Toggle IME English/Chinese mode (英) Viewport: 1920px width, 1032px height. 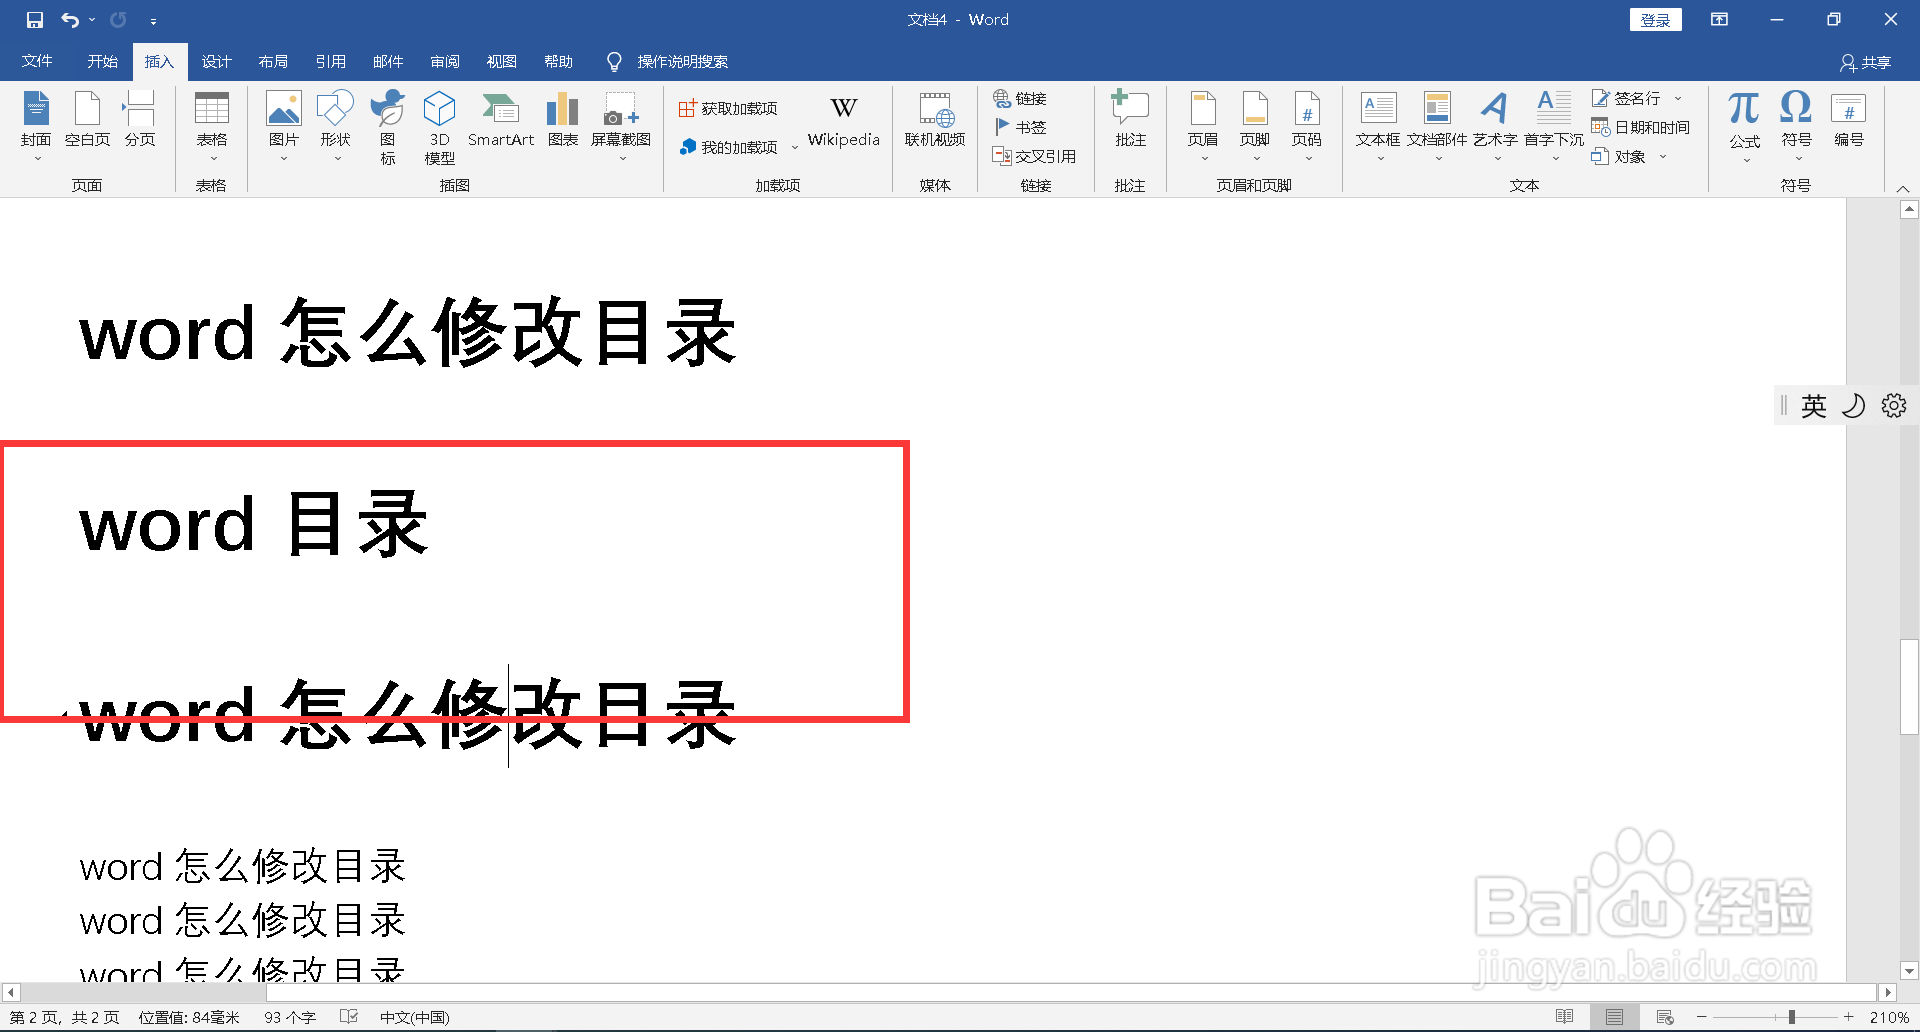tap(1813, 406)
